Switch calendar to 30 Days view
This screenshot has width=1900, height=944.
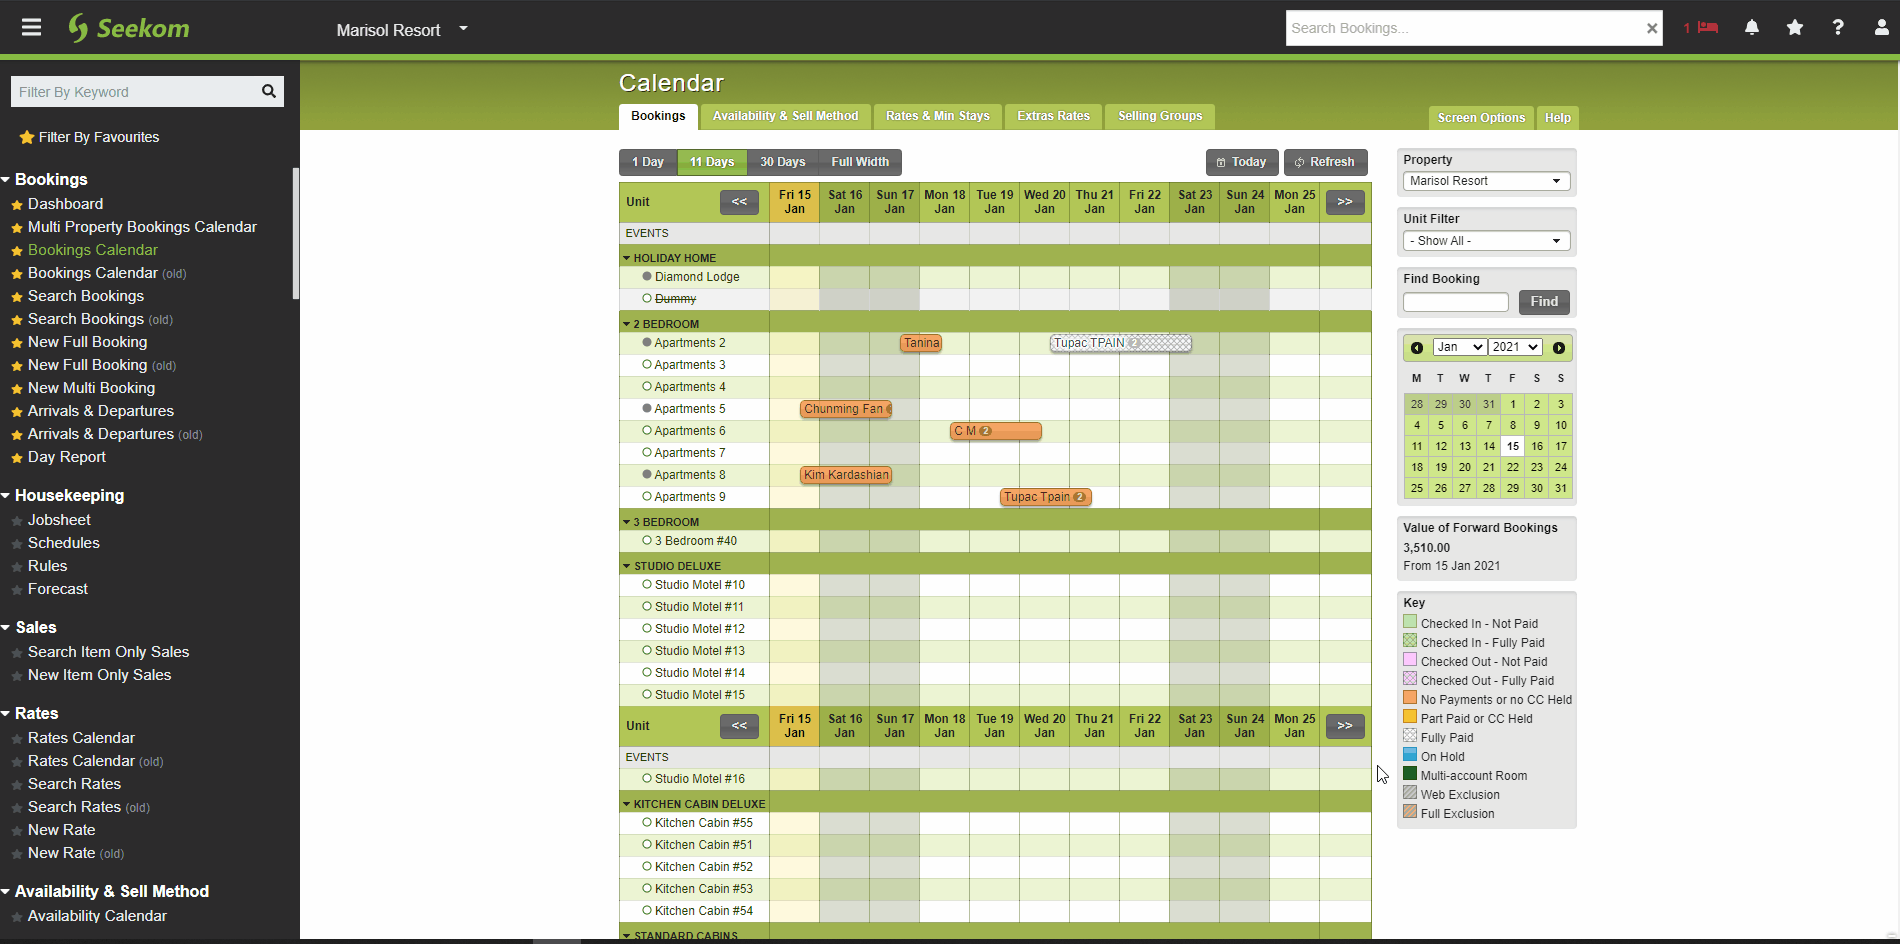pyautogui.click(x=782, y=162)
